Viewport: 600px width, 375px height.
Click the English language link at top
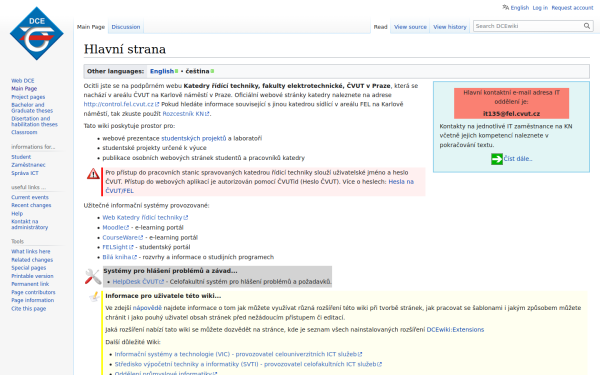(520, 8)
